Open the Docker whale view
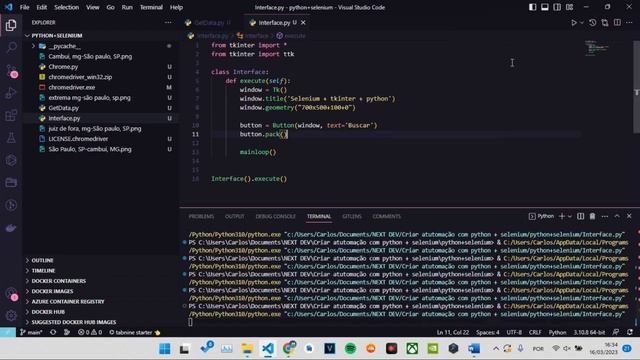Image resolution: width=640 pixels, height=360 pixels. coord(11,228)
